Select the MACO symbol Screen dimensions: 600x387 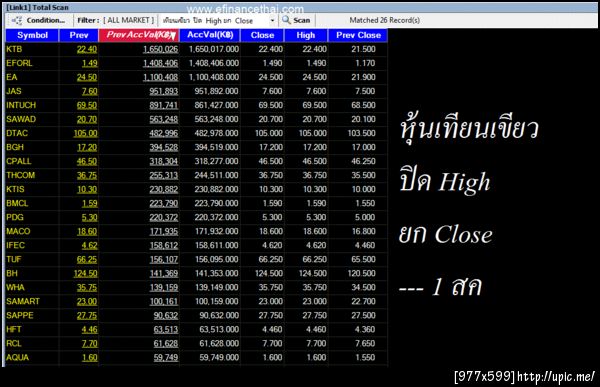tap(18, 231)
